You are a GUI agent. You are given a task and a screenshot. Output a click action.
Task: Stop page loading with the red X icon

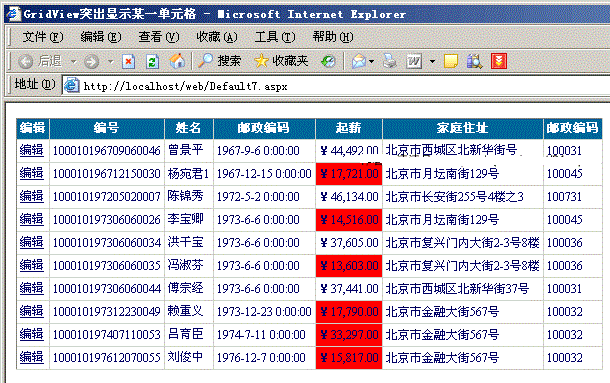[x=128, y=61]
